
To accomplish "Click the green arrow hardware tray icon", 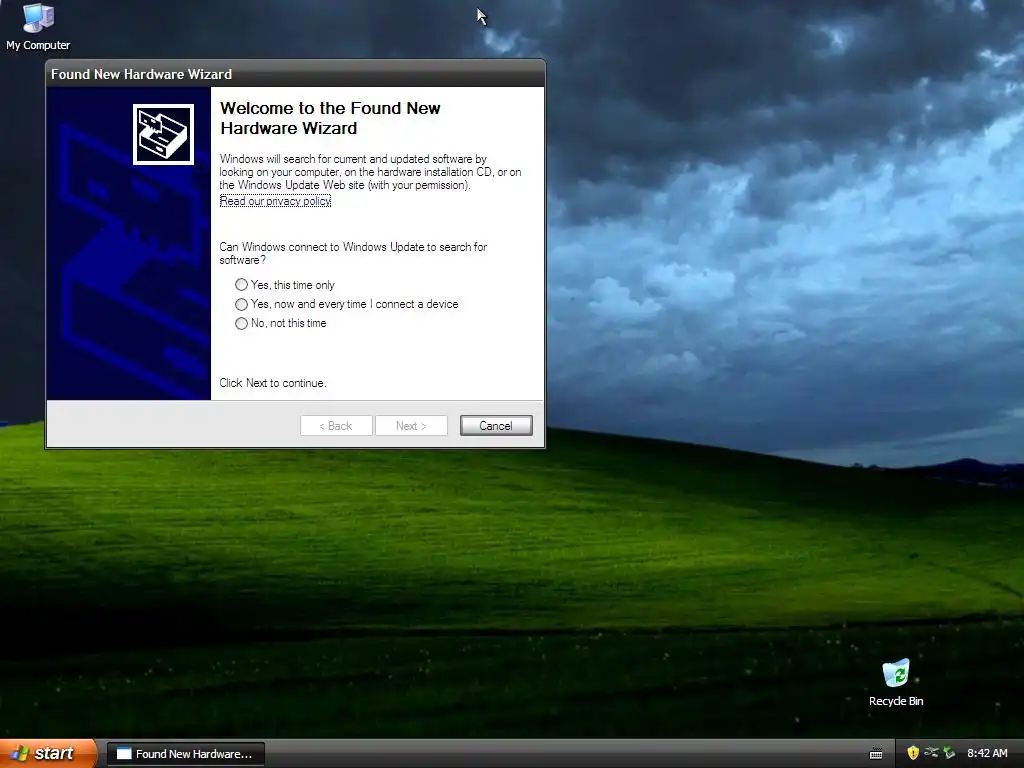I will click(x=949, y=753).
